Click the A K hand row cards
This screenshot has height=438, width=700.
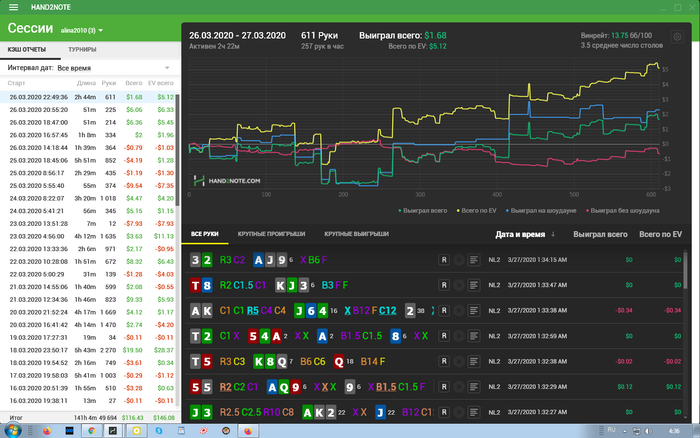[x=201, y=311]
